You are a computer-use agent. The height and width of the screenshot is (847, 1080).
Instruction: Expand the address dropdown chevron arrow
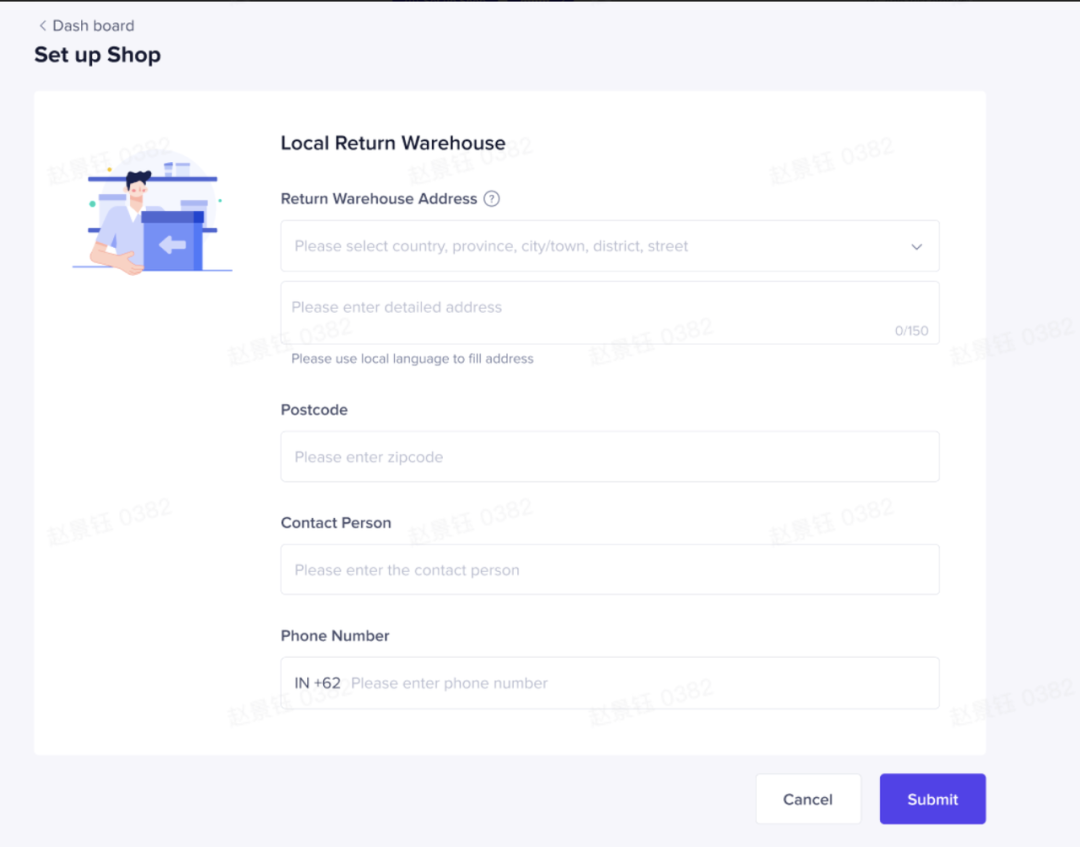[916, 247]
